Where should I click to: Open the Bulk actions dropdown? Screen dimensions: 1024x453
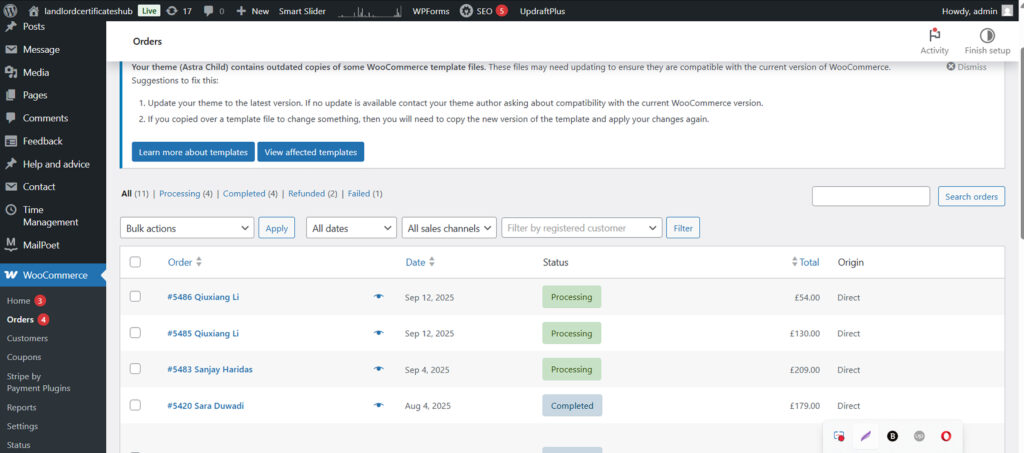click(x=186, y=228)
